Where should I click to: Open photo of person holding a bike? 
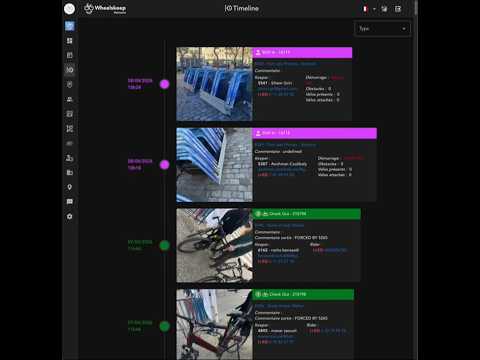(x=214, y=245)
